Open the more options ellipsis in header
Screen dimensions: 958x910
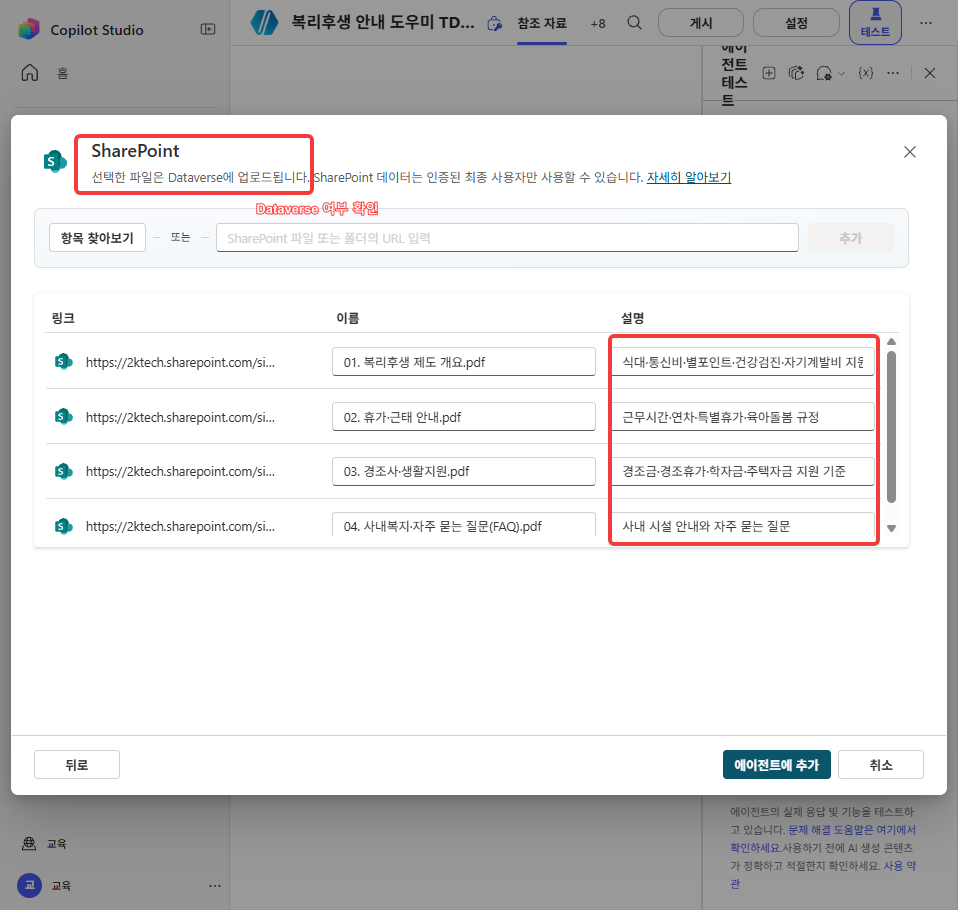[926, 23]
